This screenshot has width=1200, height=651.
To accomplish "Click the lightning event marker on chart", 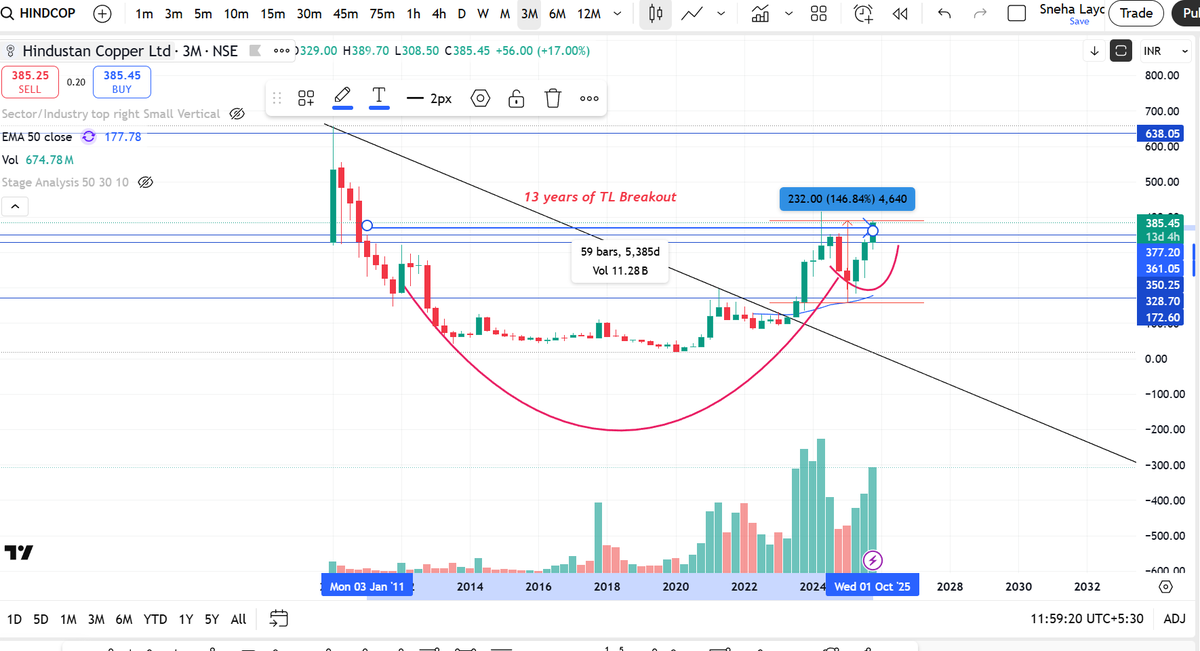I will [x=872, y=559].
